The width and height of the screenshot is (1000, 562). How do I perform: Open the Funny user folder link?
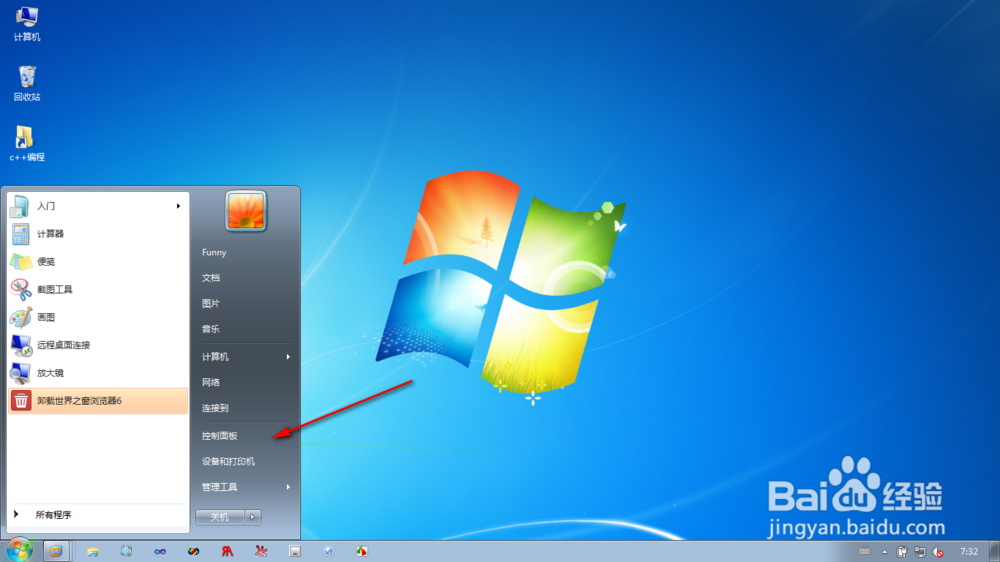(246, 253)
